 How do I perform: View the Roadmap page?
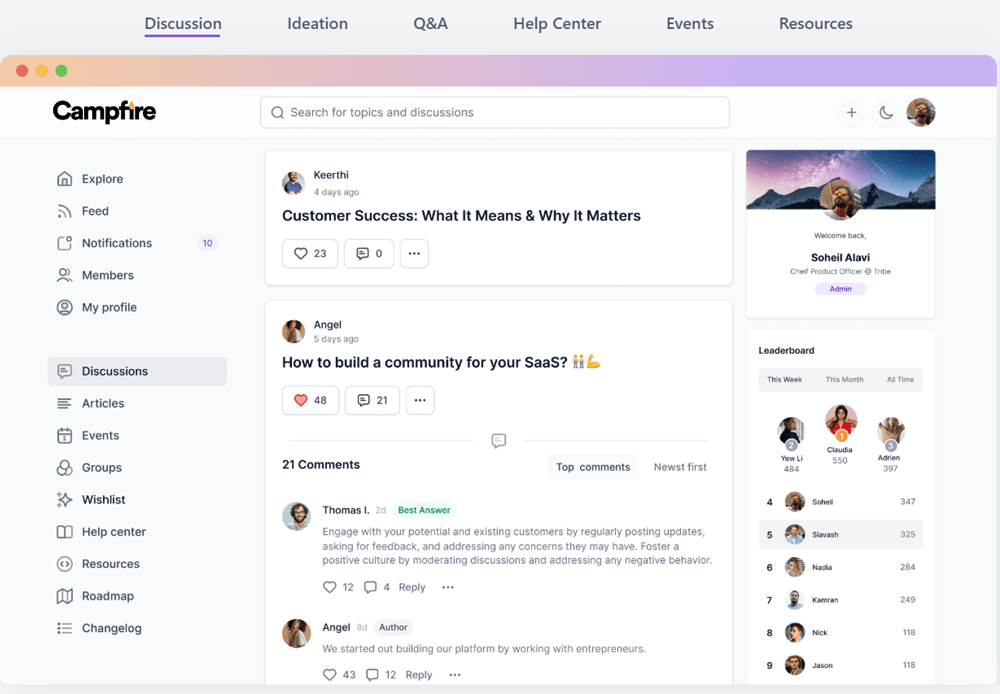107,596
